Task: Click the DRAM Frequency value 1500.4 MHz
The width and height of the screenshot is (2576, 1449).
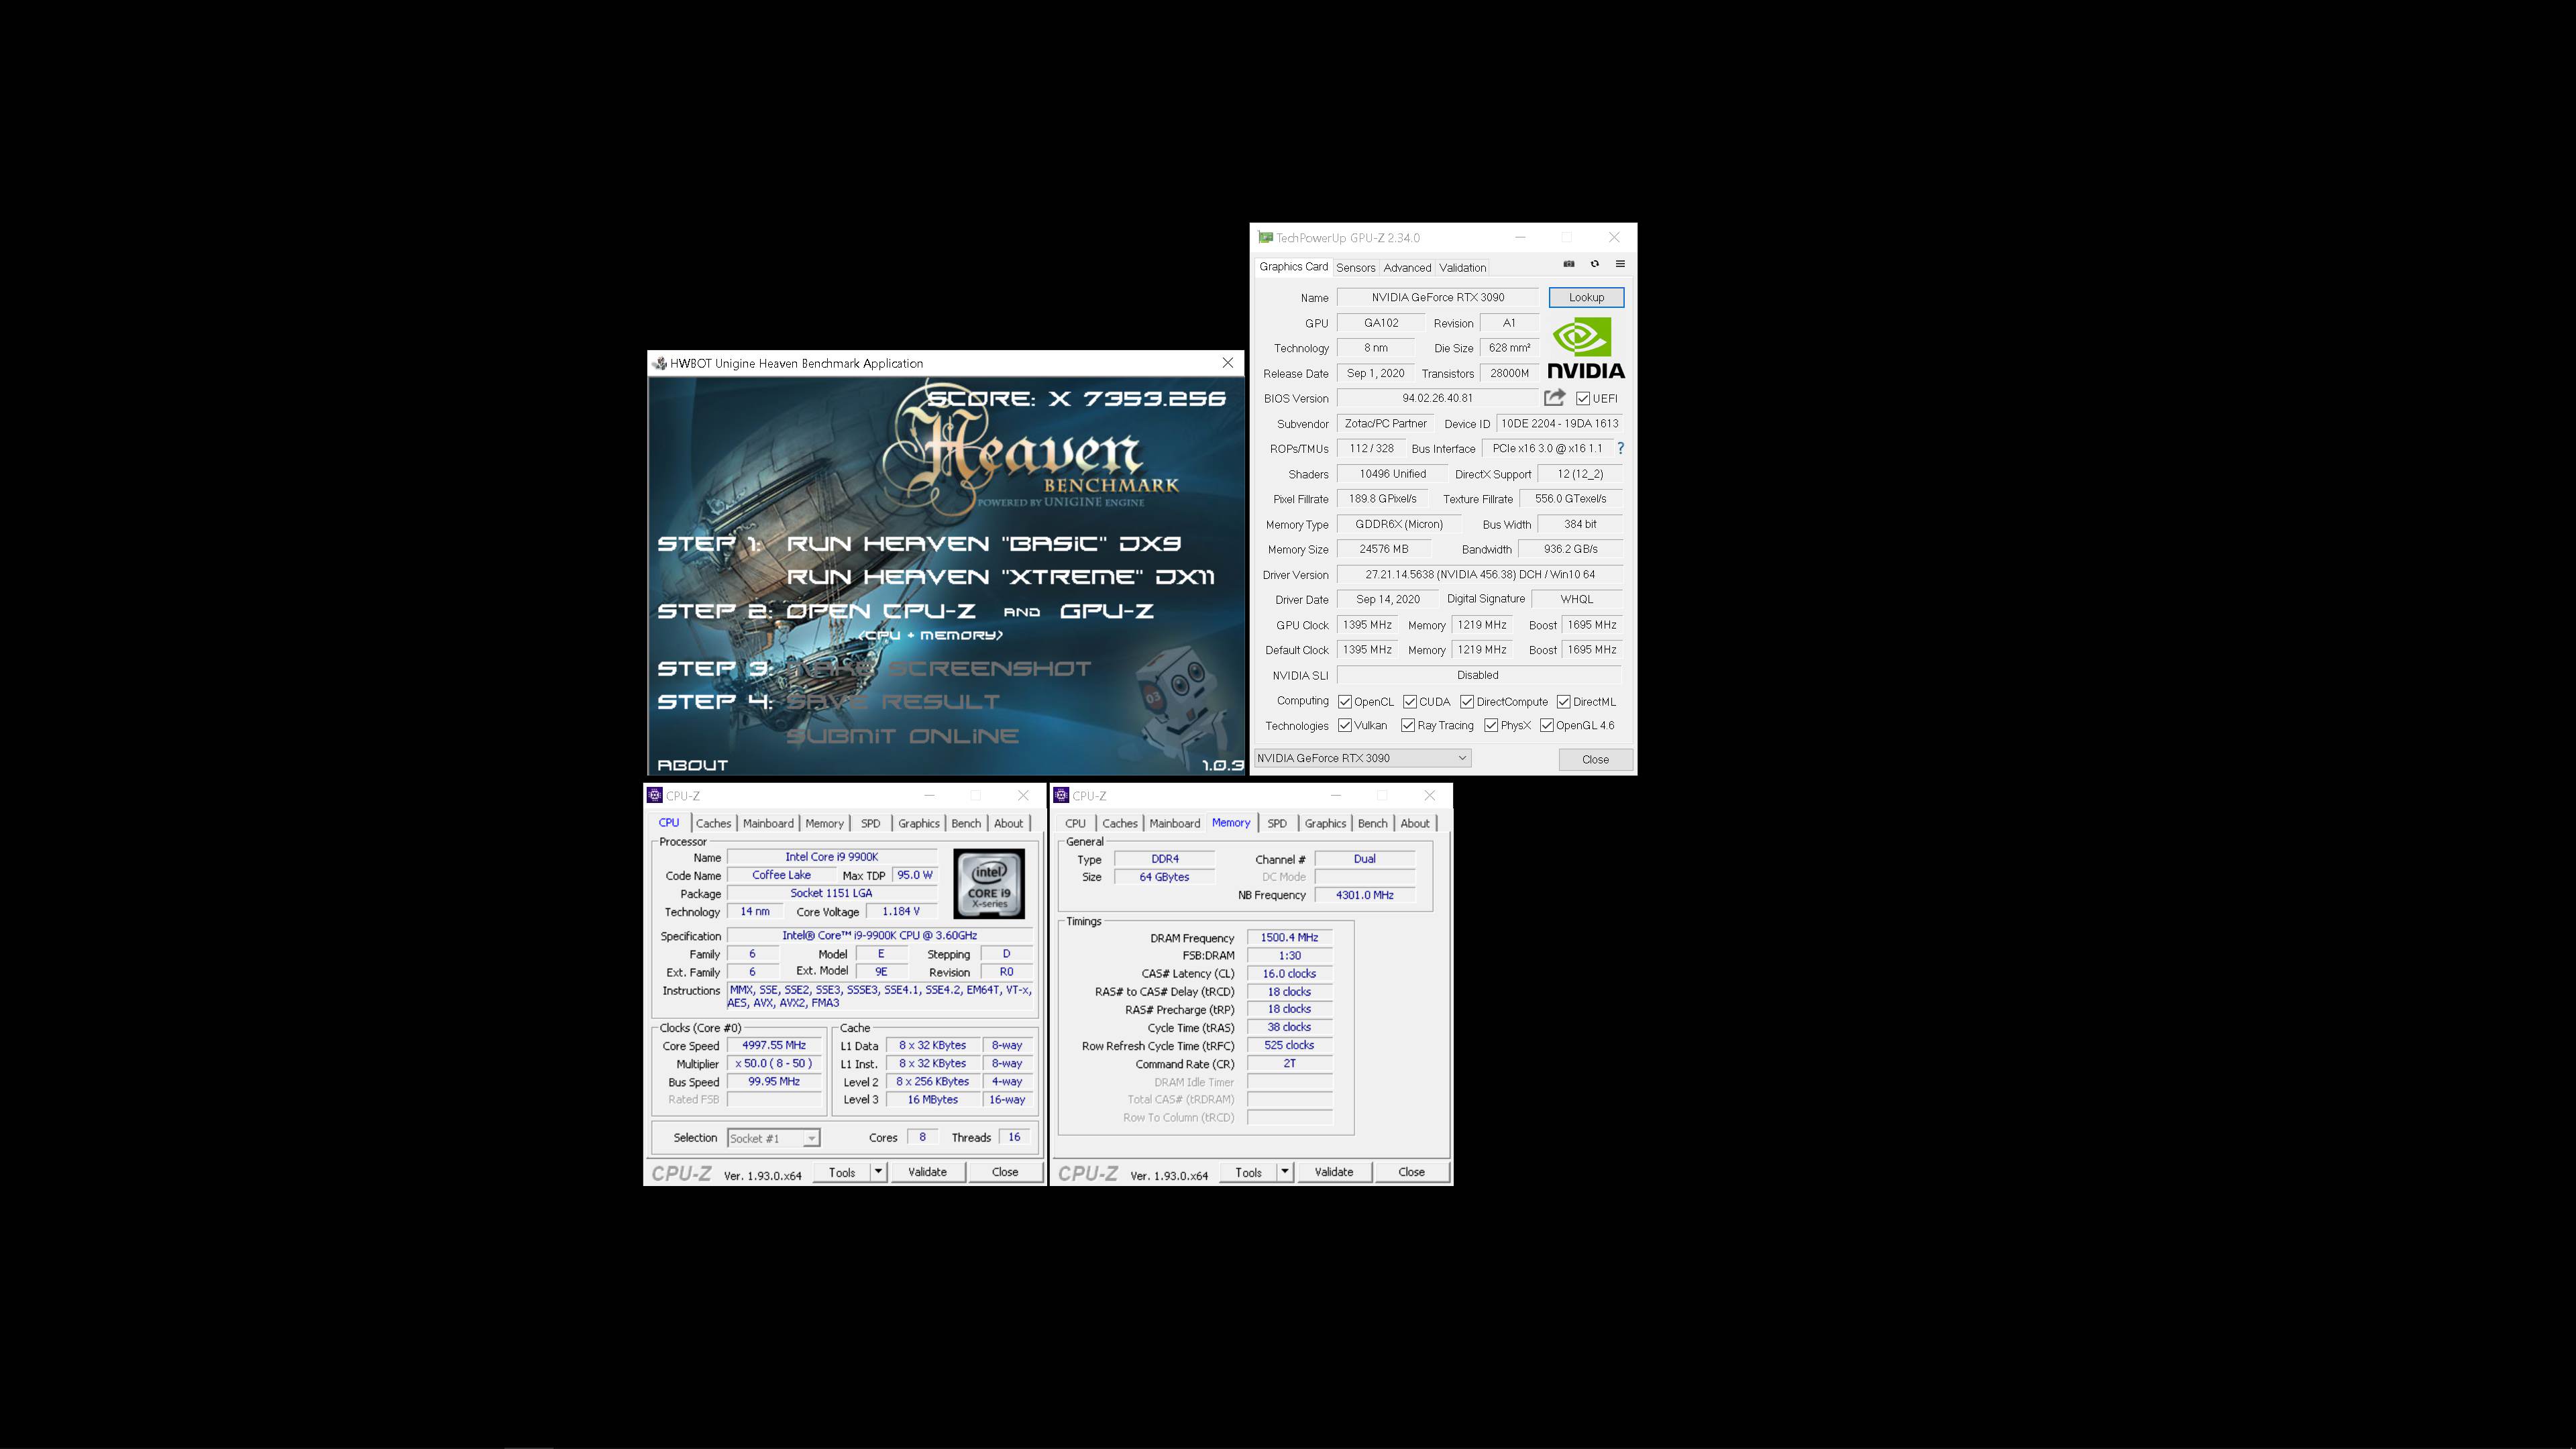Action: click(x=1289, y=937)
